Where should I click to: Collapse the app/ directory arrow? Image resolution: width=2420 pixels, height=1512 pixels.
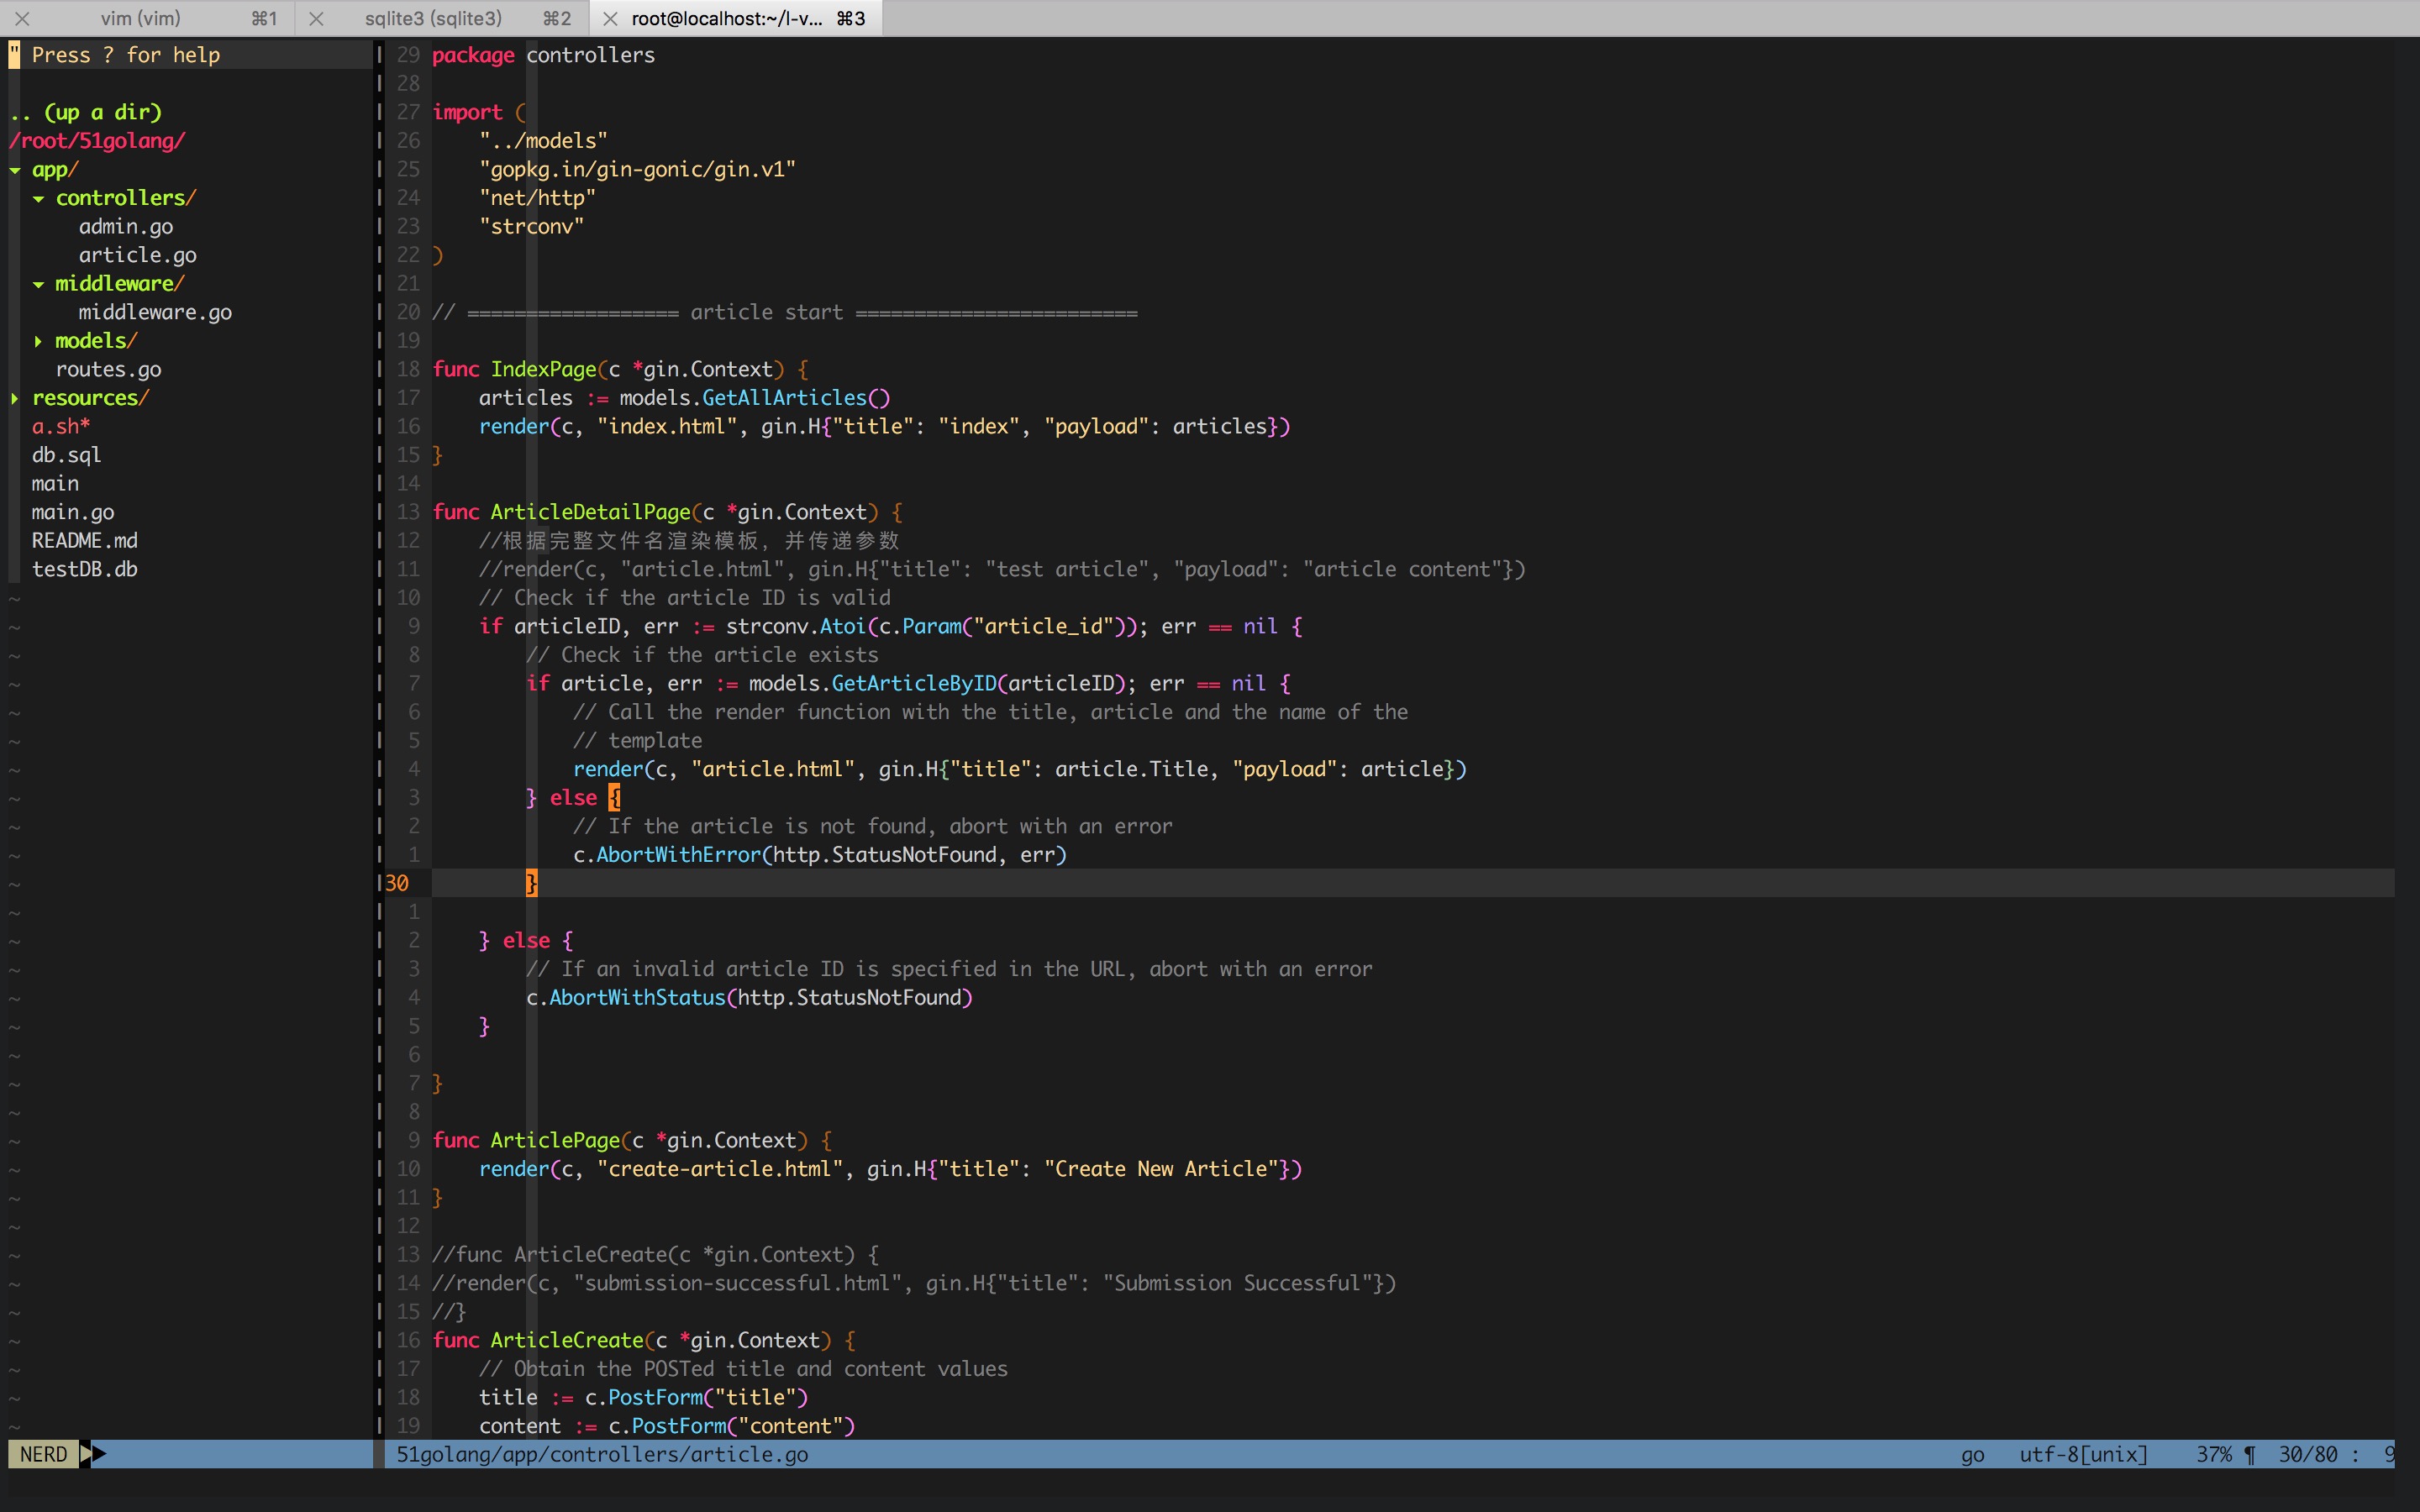coord(16,170)
